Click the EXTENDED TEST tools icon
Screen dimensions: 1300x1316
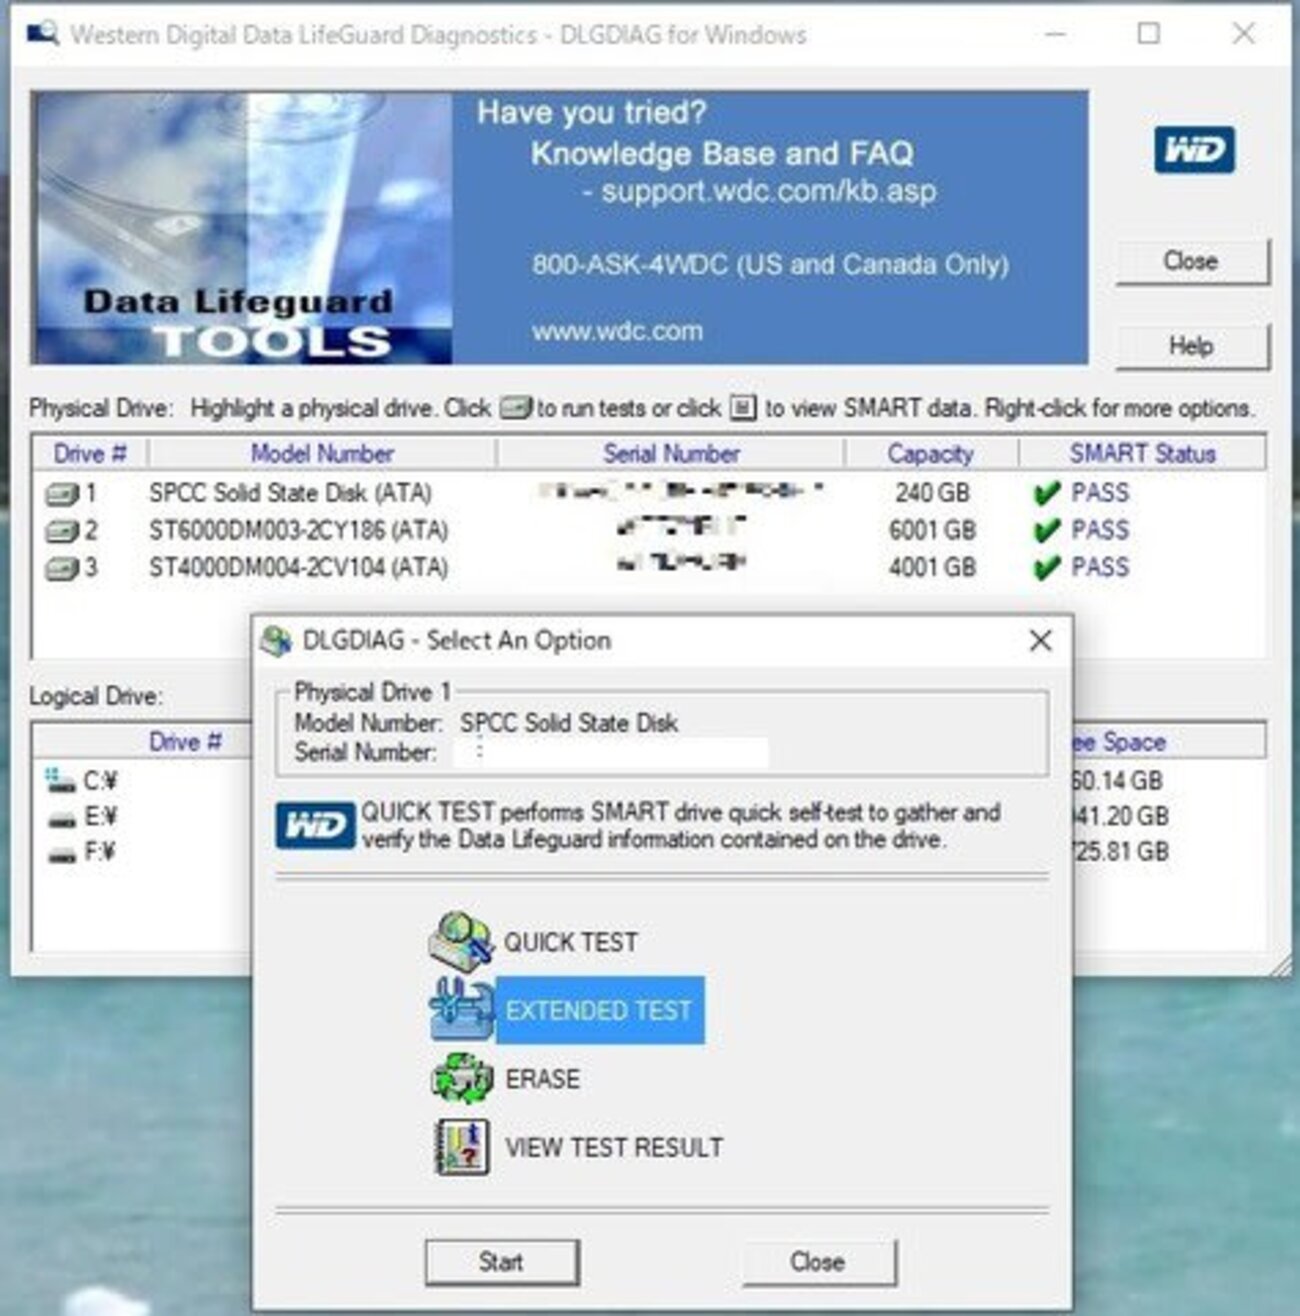coord(461,1009)
